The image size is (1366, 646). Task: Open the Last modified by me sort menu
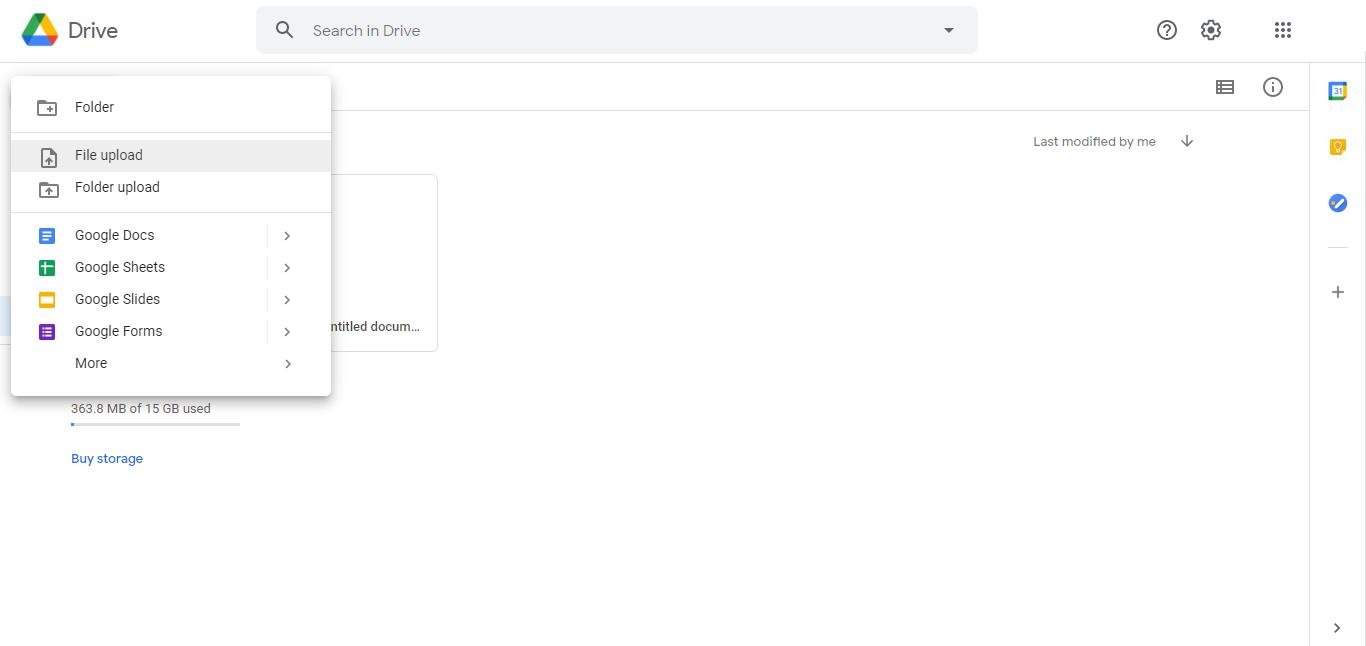1094,142
